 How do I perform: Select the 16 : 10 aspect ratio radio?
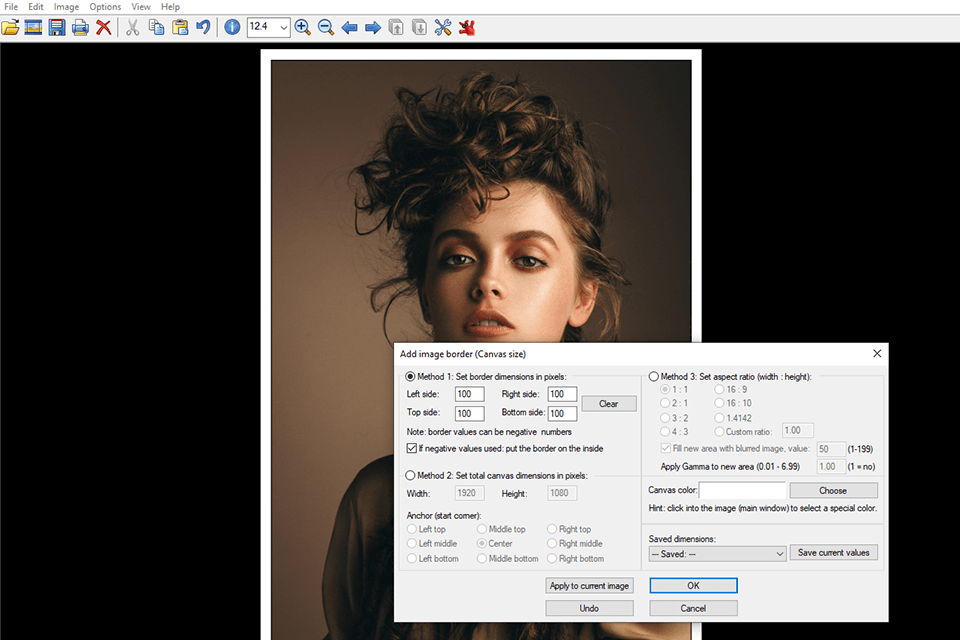pyautogui.click(x=719, y=403)
